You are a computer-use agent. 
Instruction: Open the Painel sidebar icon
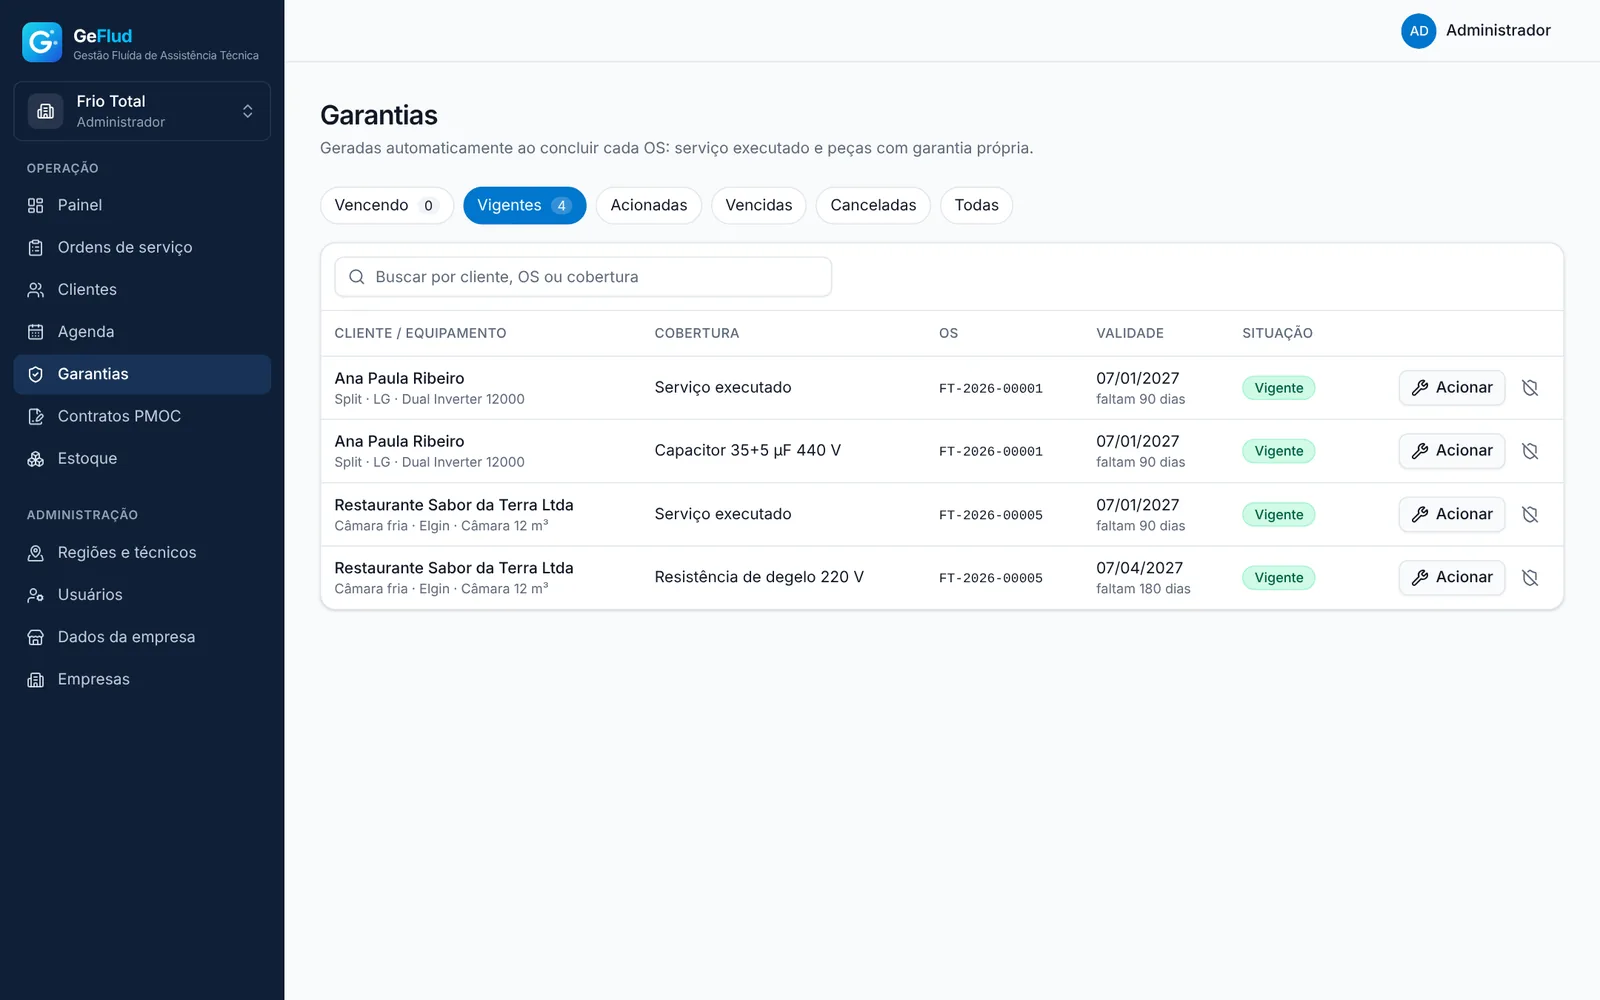click(x=36, y=205)
